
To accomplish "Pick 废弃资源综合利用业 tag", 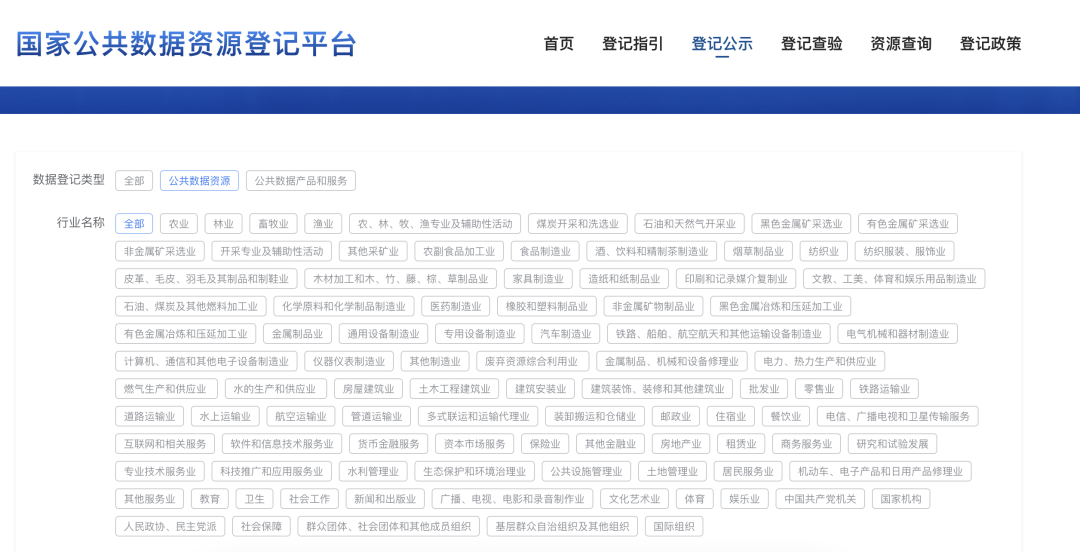I will (x=533, y=361).
